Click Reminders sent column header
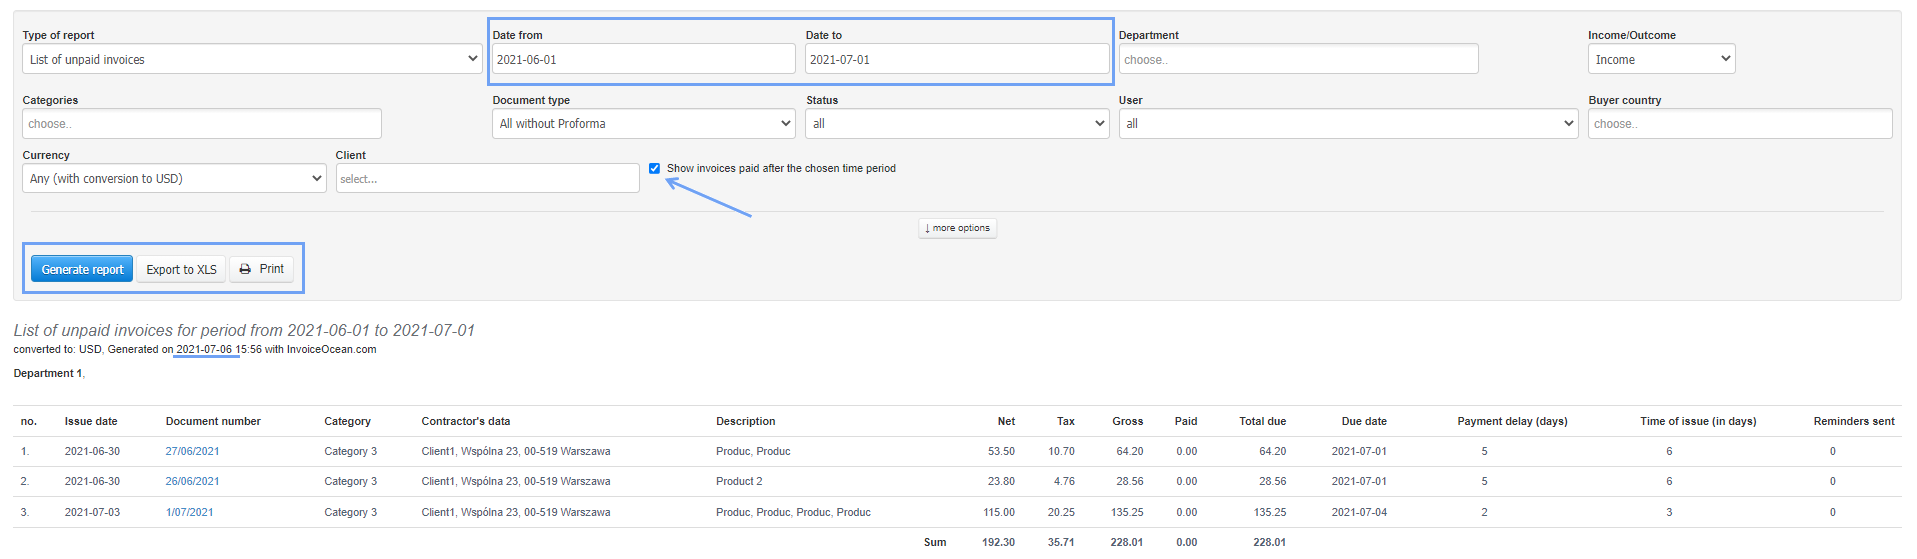 1854,421
